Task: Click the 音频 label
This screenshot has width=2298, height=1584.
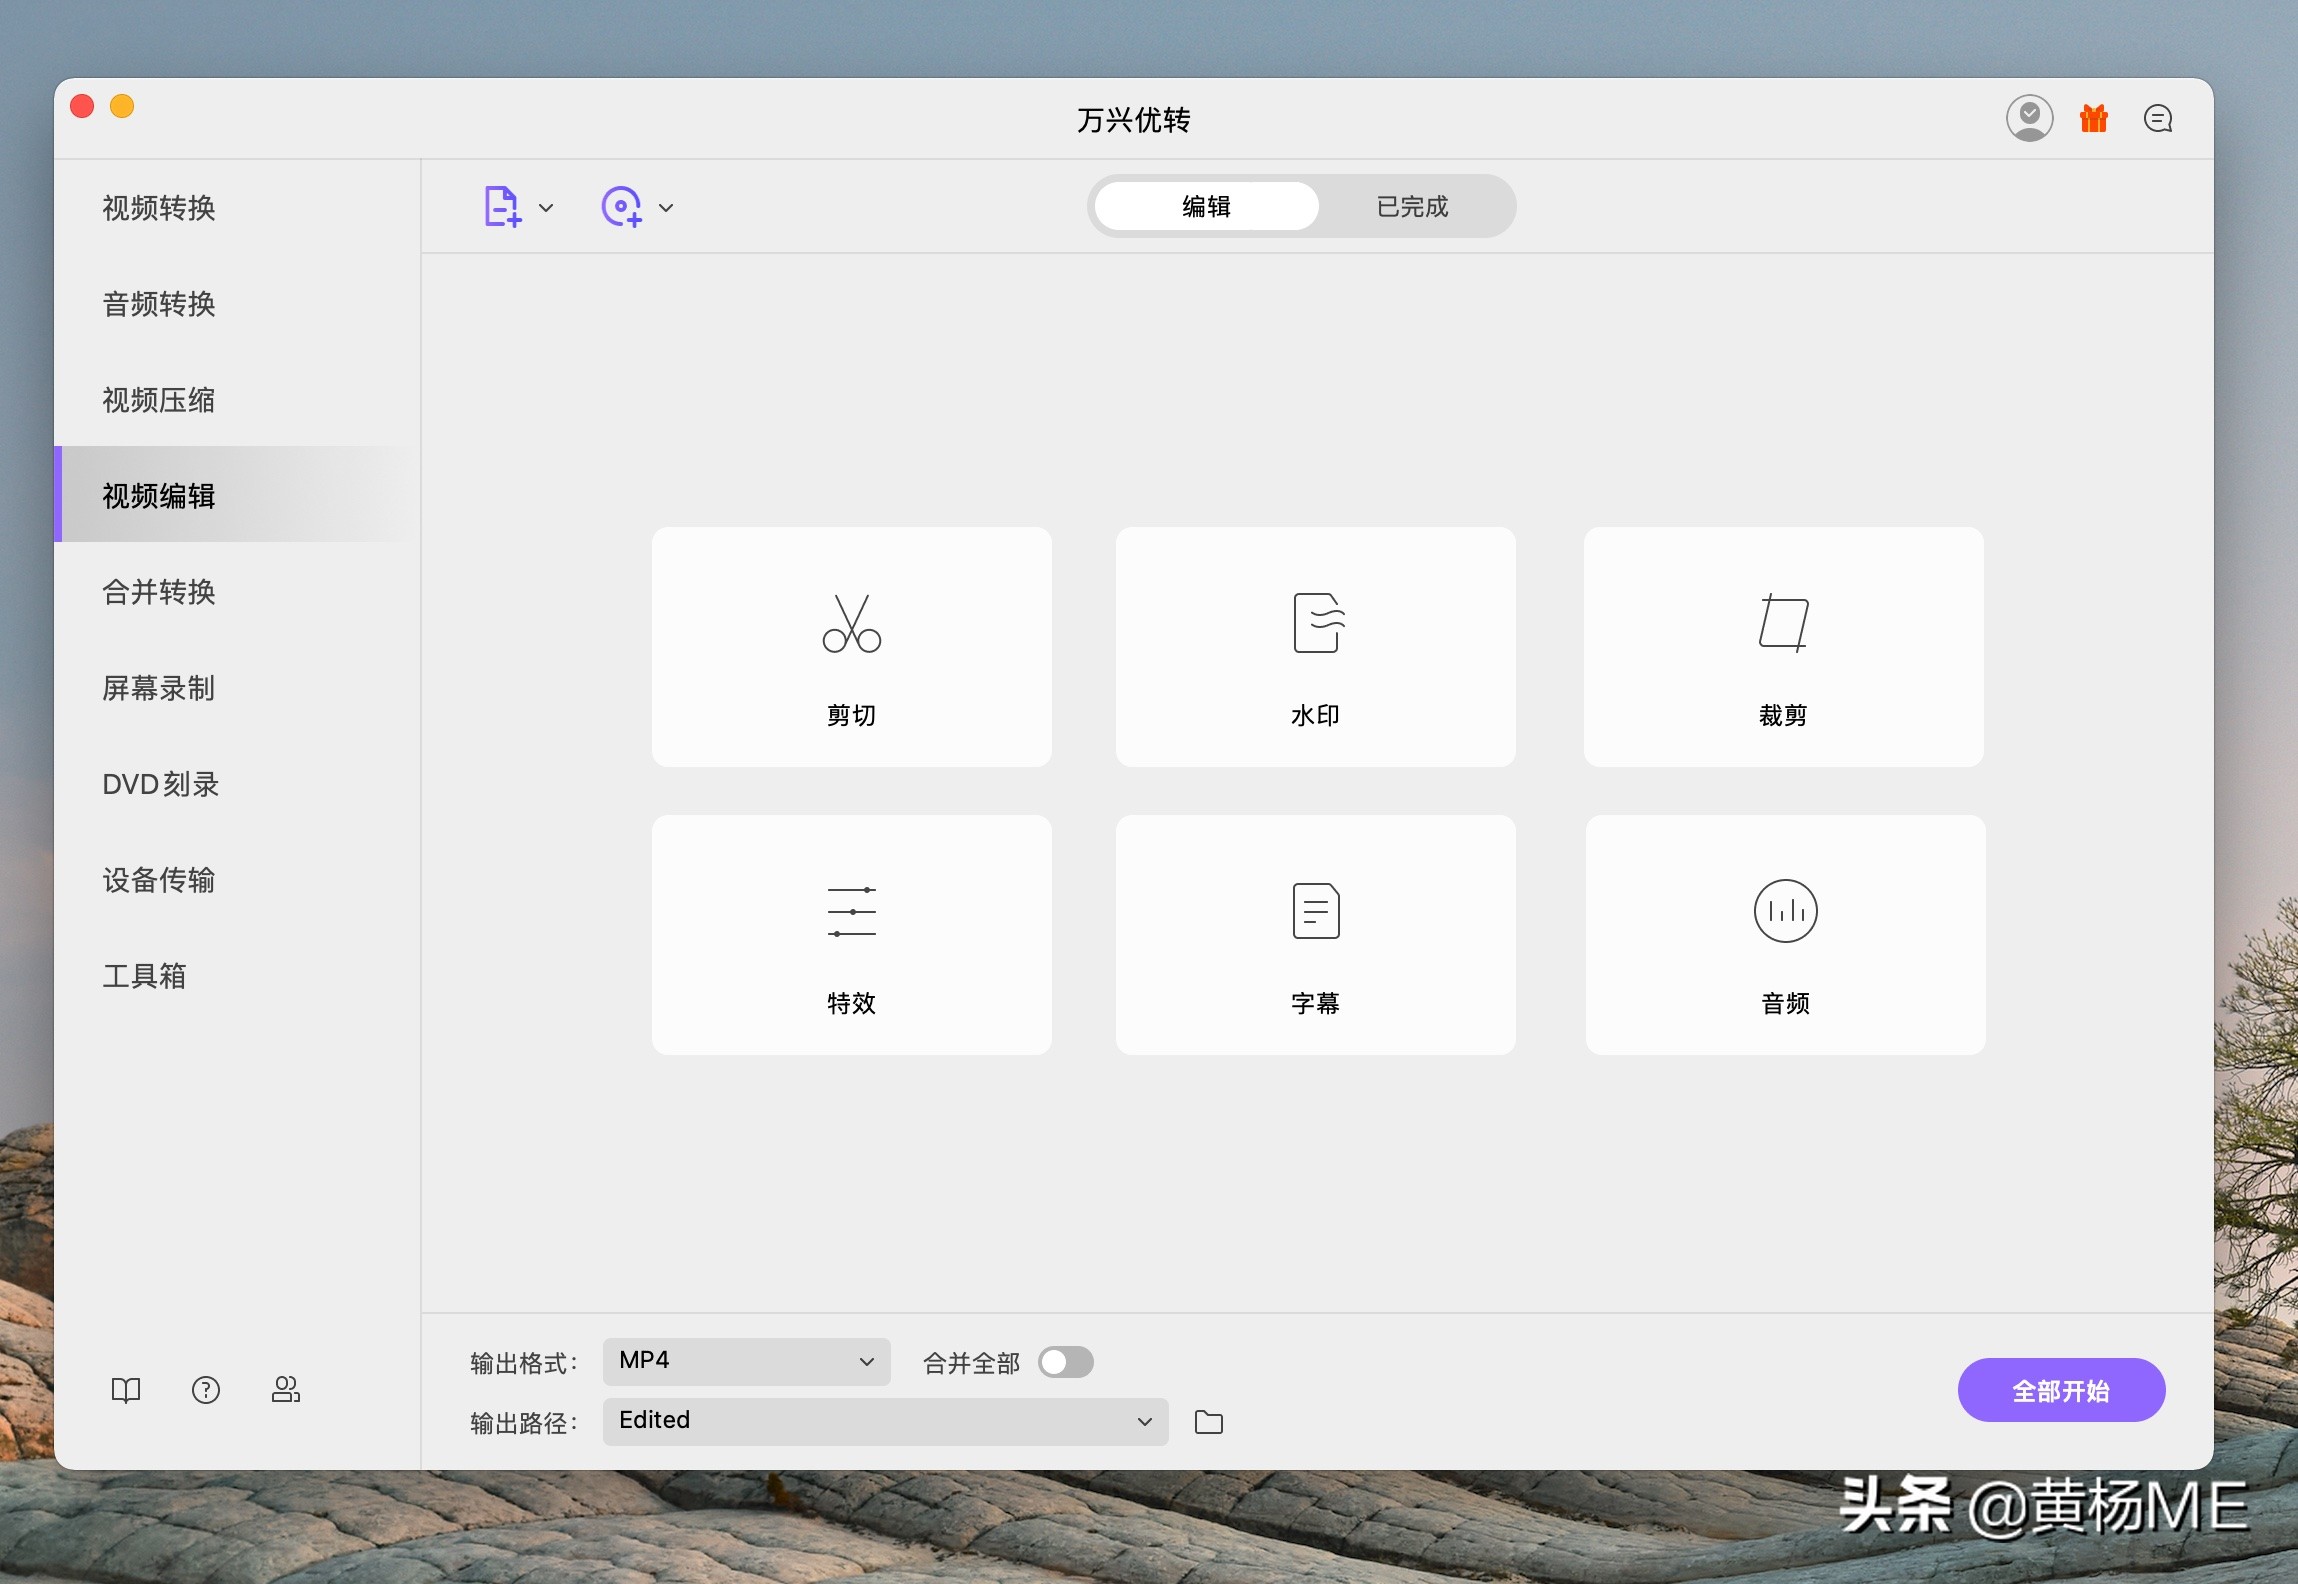Action: (1786, 1004)
